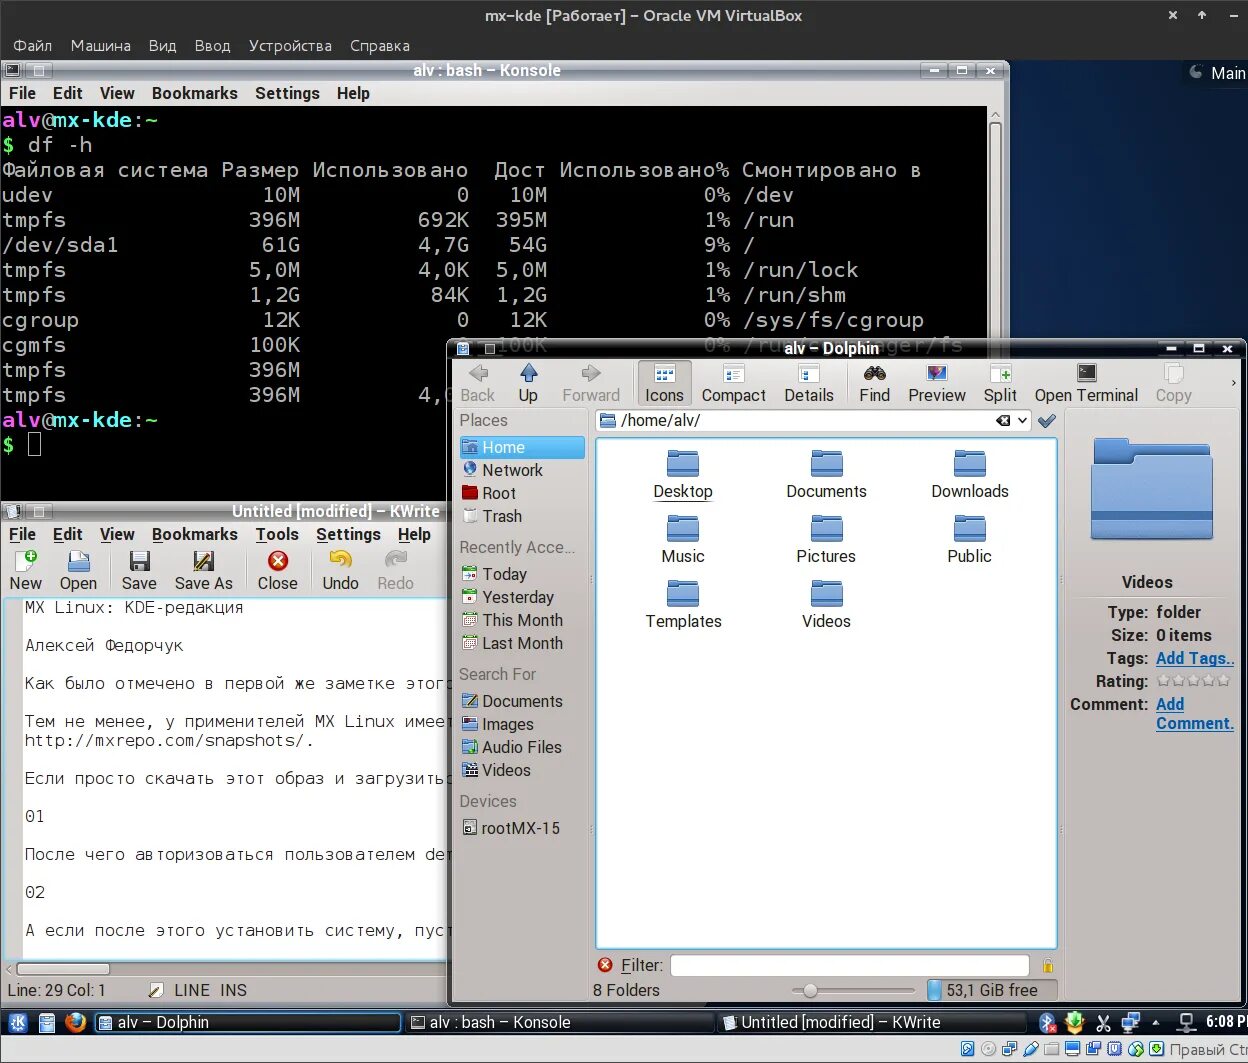Clear the Dolphin location bar text
The width and height of the screenshot is (1248, 1063).
tap(1003, 421)
